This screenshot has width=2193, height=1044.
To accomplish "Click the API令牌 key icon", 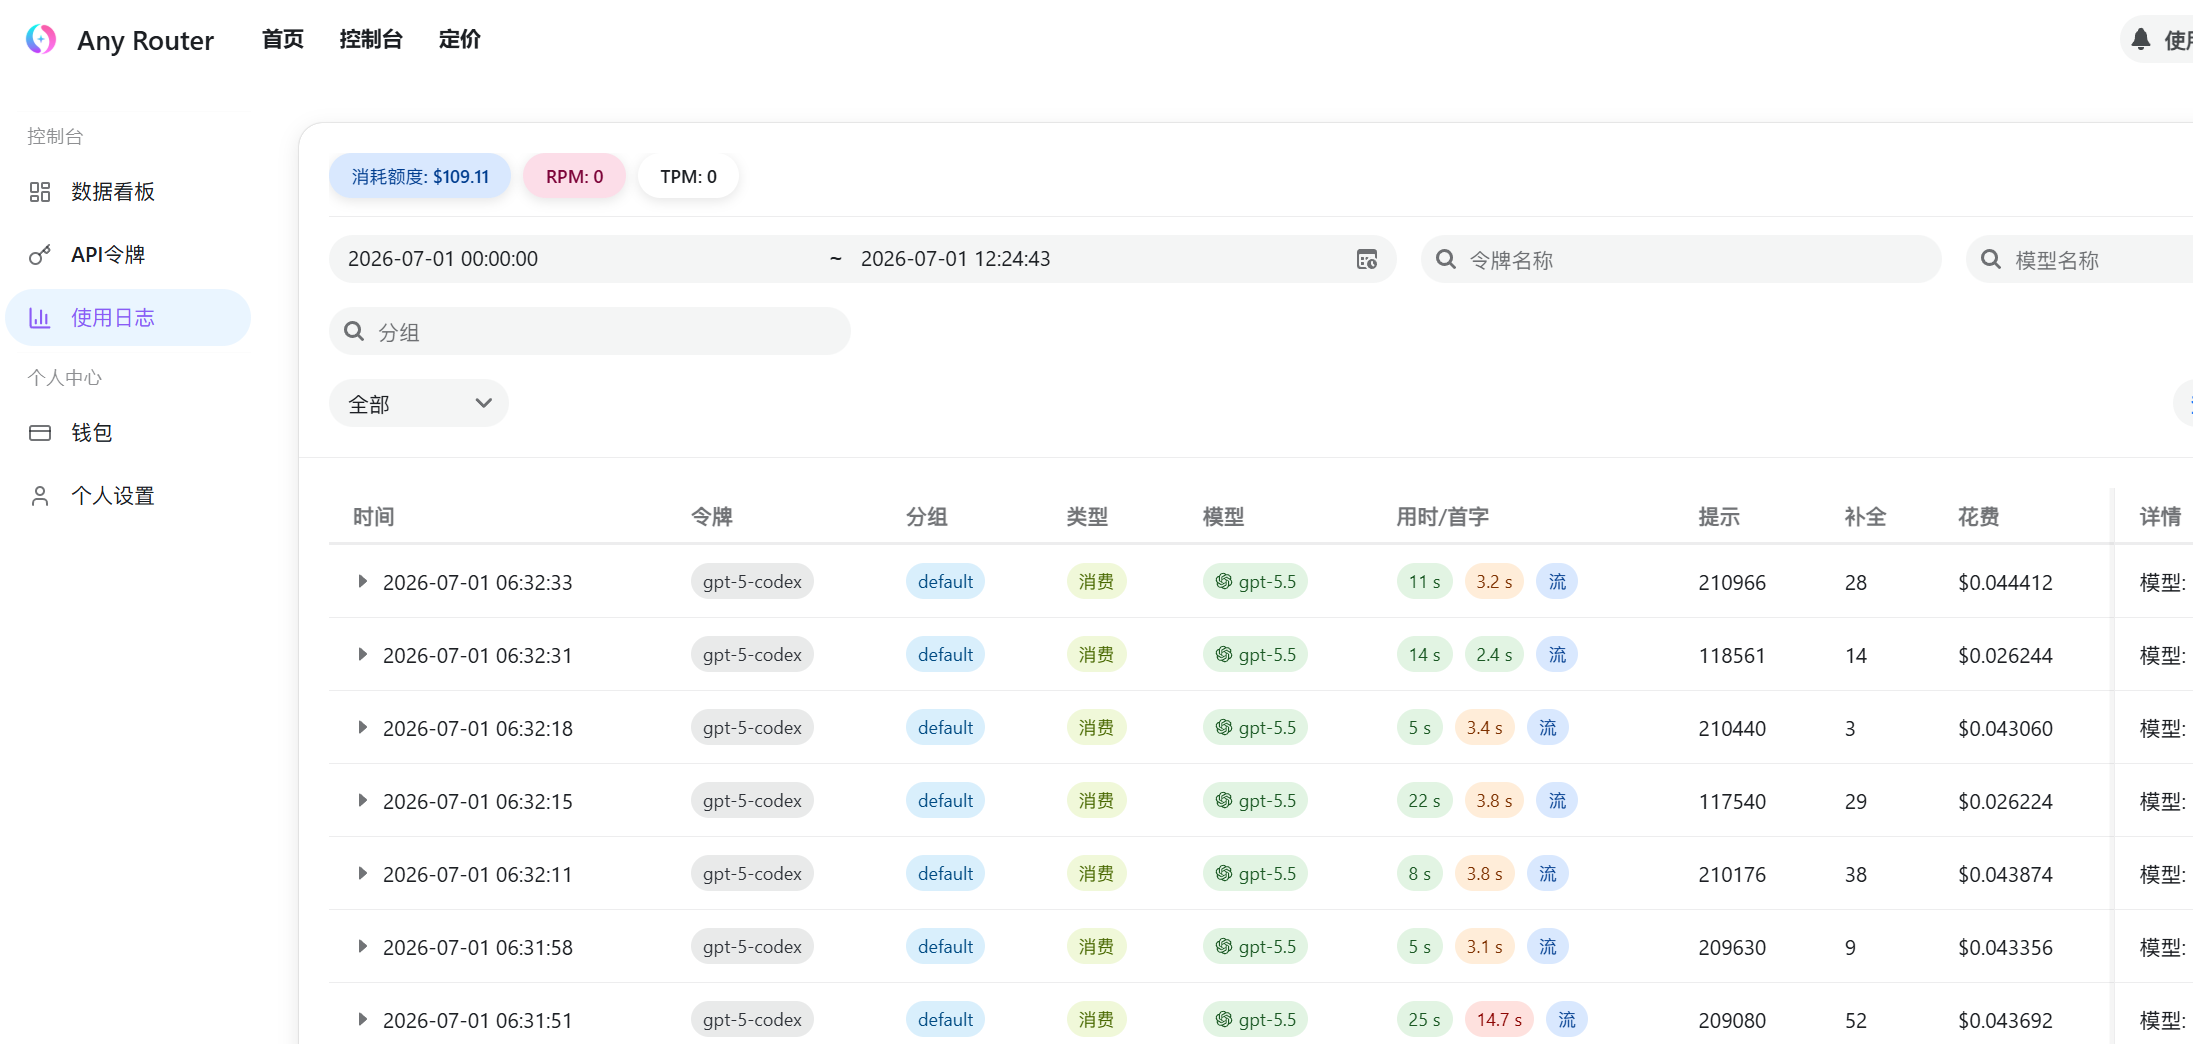I will (x=40, y=255).
